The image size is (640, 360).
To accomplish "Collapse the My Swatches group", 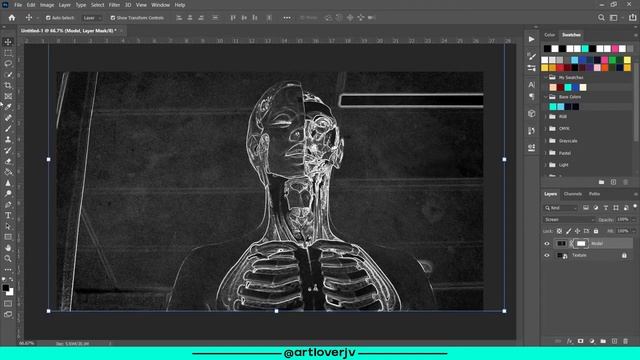I will coord(546,78).
